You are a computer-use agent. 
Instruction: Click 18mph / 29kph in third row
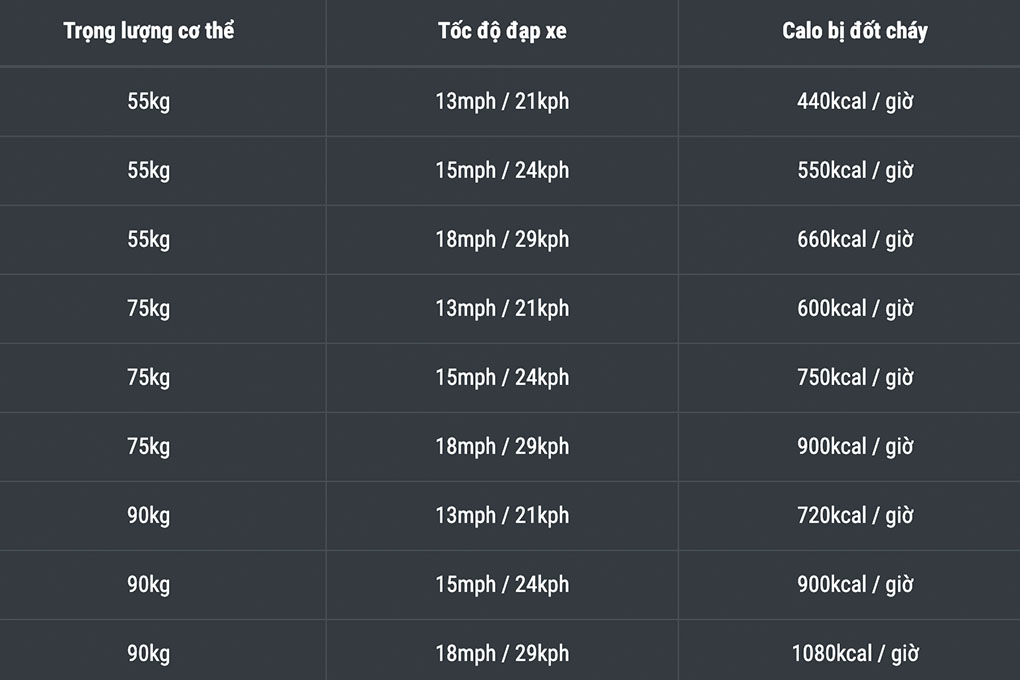pyautogui.click(x=502, y=239)
